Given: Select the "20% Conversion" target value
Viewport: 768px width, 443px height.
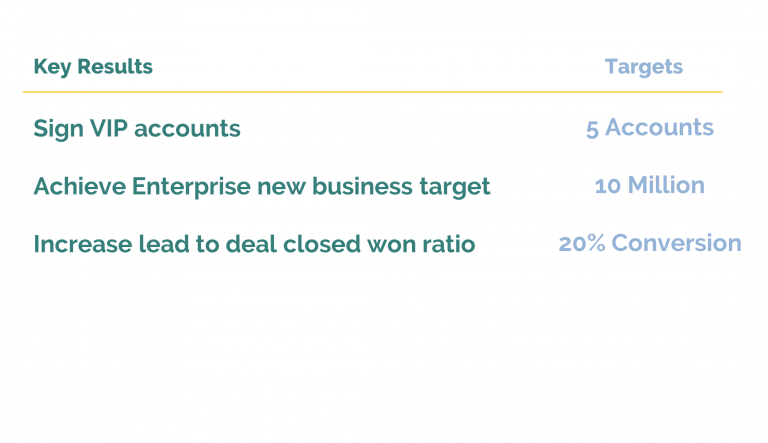Looking at the screenshot, I should tap(649, 243).
